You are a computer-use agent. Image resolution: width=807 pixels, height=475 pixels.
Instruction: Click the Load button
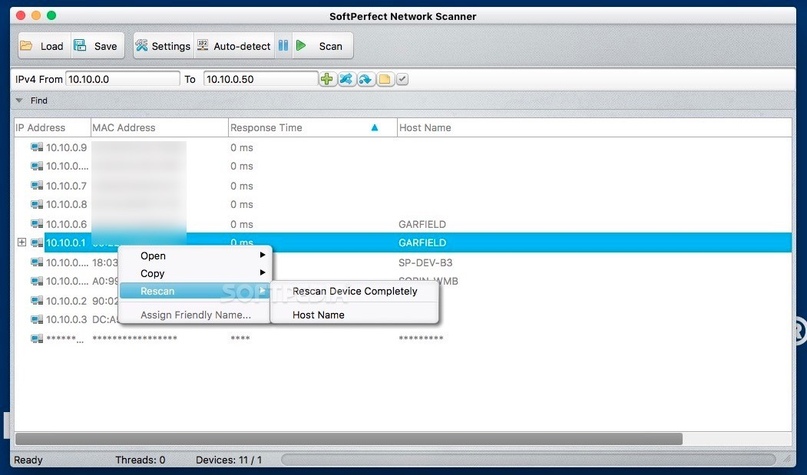pyautogui.click(x=44, y=46)
